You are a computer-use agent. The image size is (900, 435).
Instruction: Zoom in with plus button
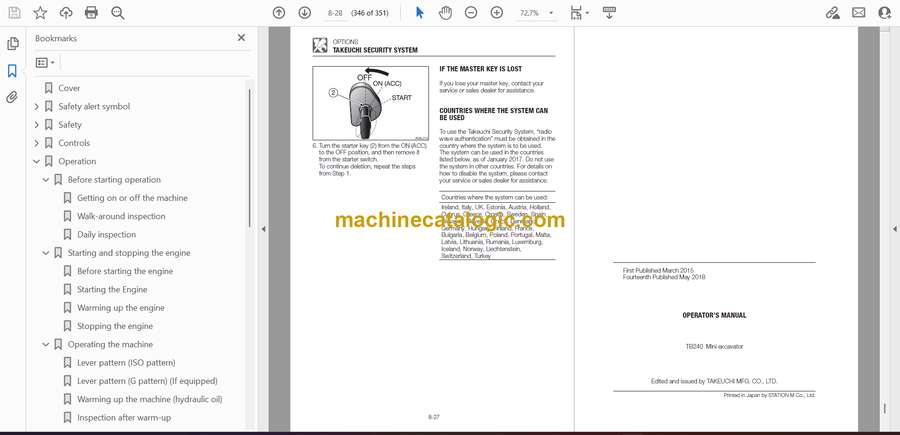point(496,13)
